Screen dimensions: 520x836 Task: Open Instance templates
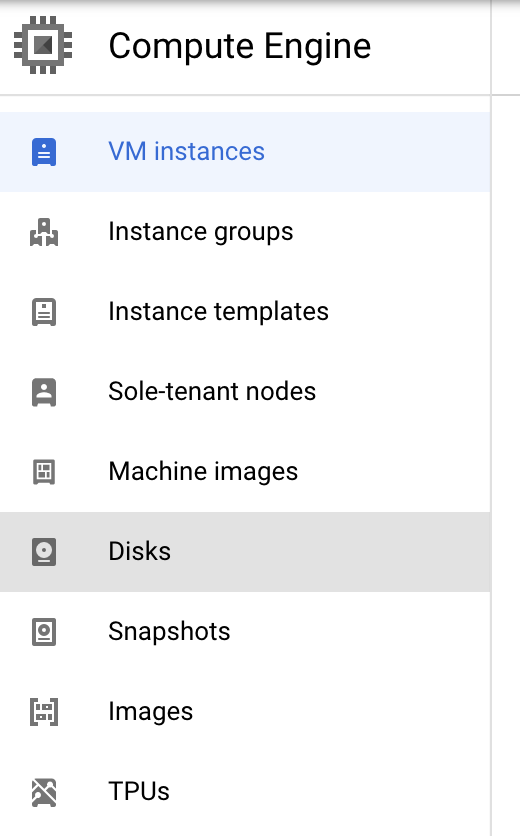(x=245, y=312)
